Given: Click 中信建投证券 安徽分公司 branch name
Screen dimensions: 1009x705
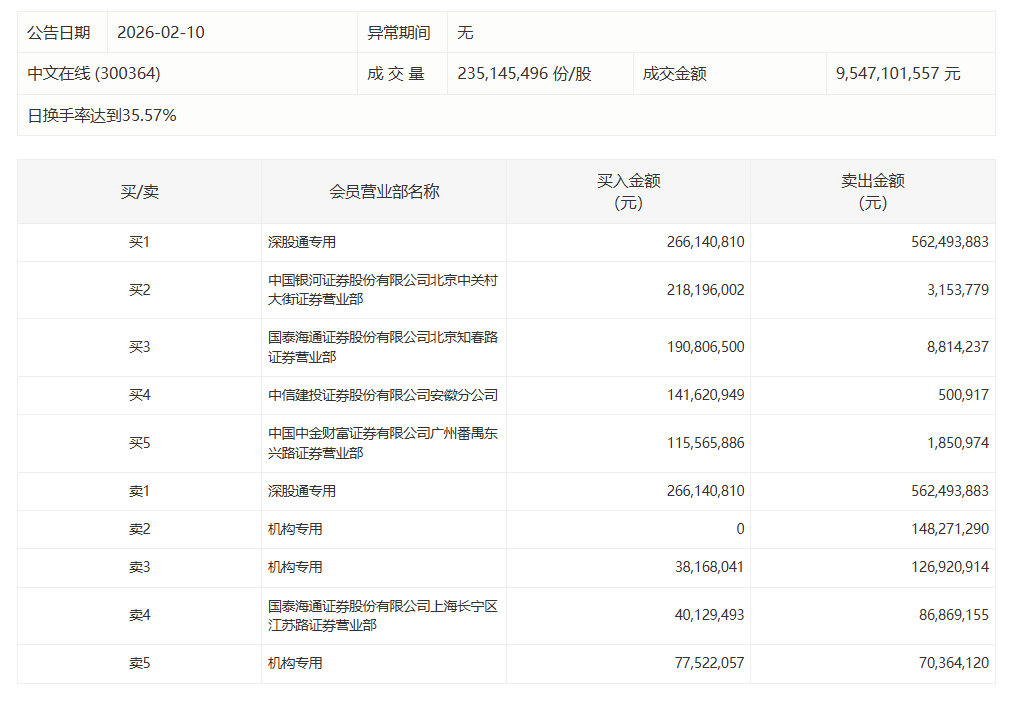Looking at the screenshot, I should [x=382, y=395].
